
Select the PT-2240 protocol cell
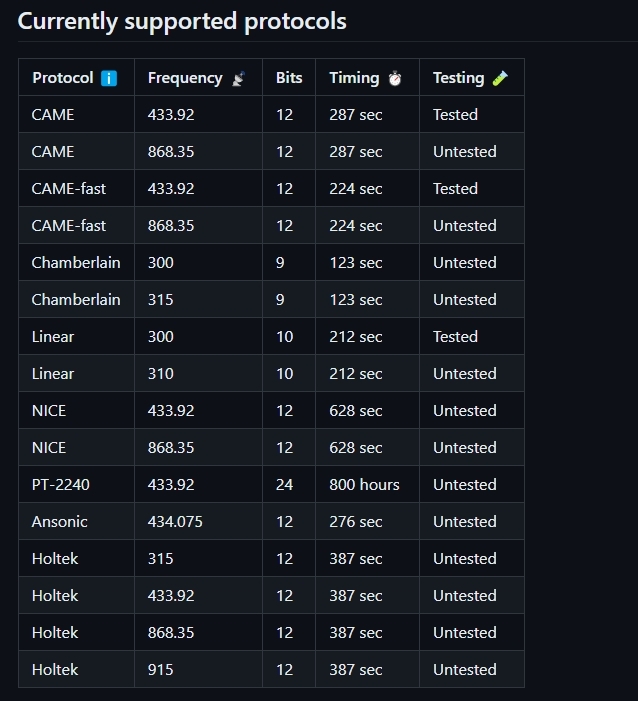[x=76, y=484]
